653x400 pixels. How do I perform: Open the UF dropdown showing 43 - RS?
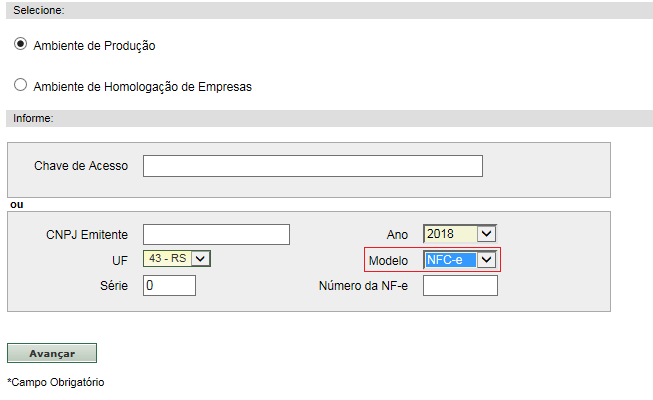pyautogui.click(x=177, y=258)
